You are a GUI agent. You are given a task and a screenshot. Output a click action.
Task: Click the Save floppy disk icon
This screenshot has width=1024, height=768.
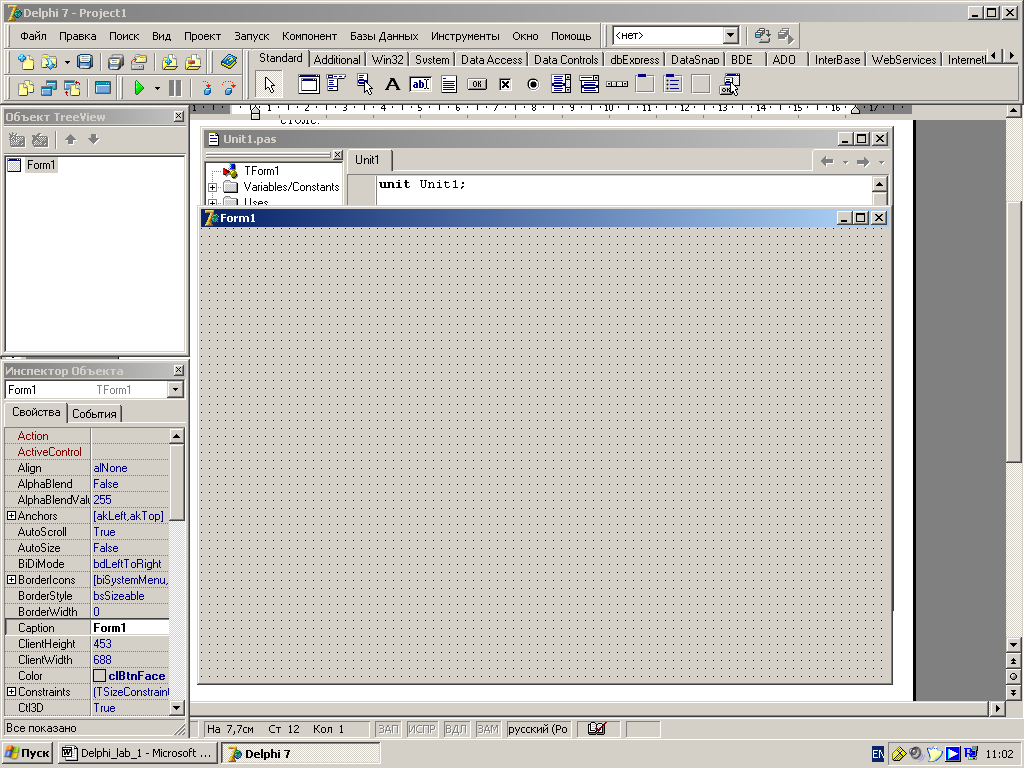pyautogui.click(x=84, y=61)
